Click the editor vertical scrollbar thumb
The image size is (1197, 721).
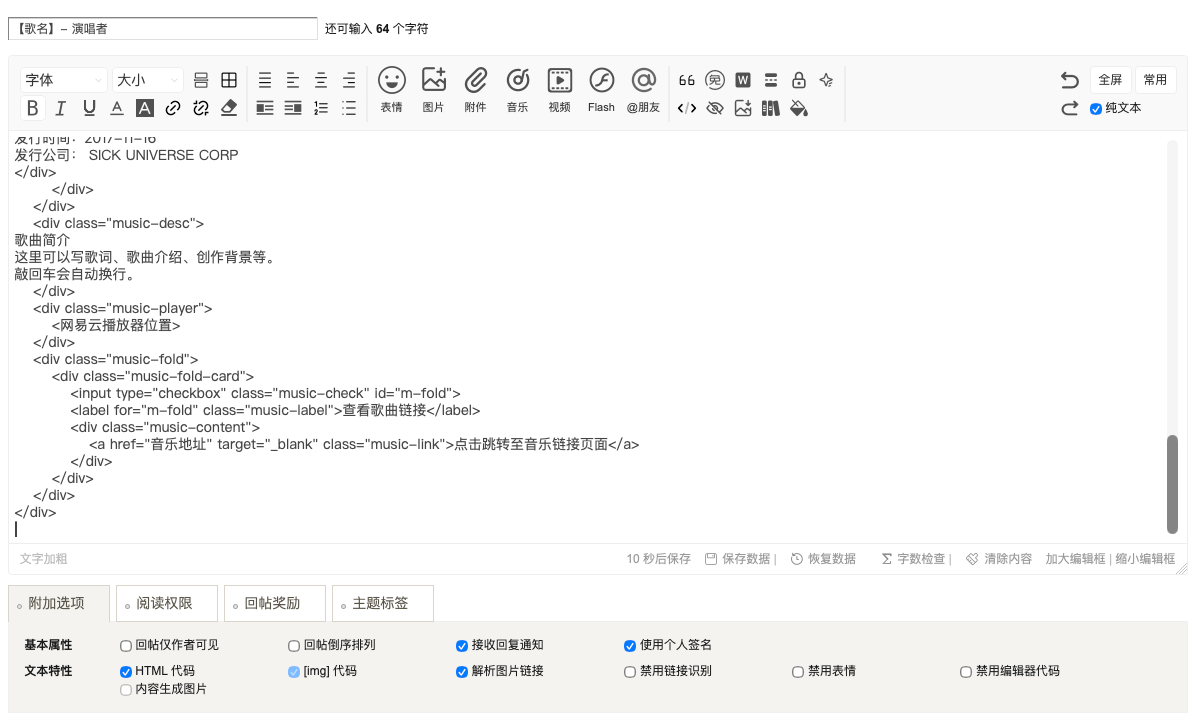click(1173, 484)
